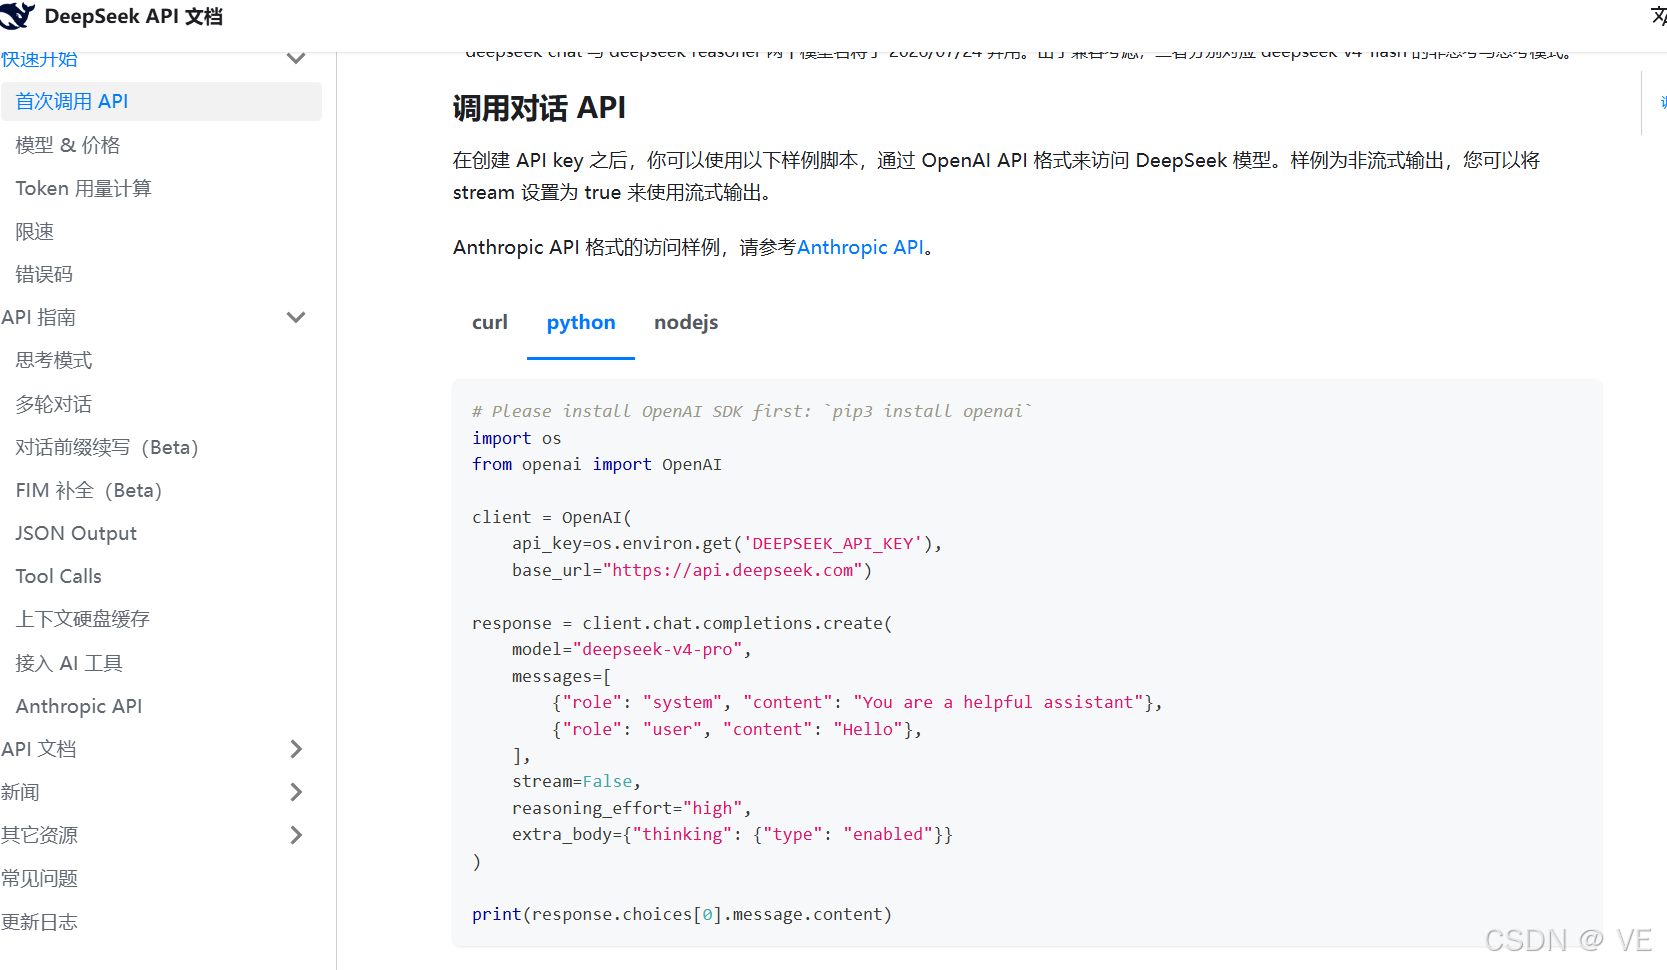Viewport: 1667px width, 970px height.
Task: Select 其它资源 sidebar category
Action: pyautogui.click(x=40, y=835)
